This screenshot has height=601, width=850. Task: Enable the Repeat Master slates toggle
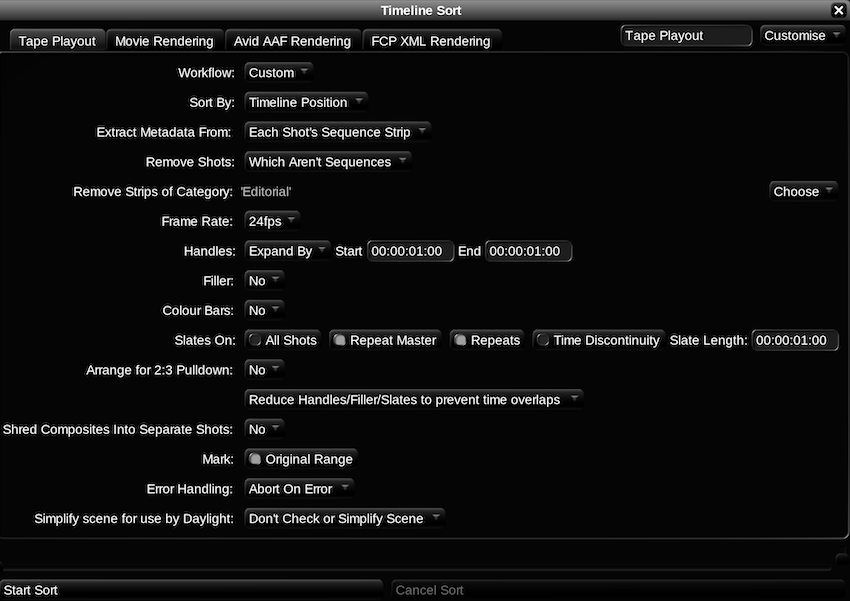click(385, 340)
